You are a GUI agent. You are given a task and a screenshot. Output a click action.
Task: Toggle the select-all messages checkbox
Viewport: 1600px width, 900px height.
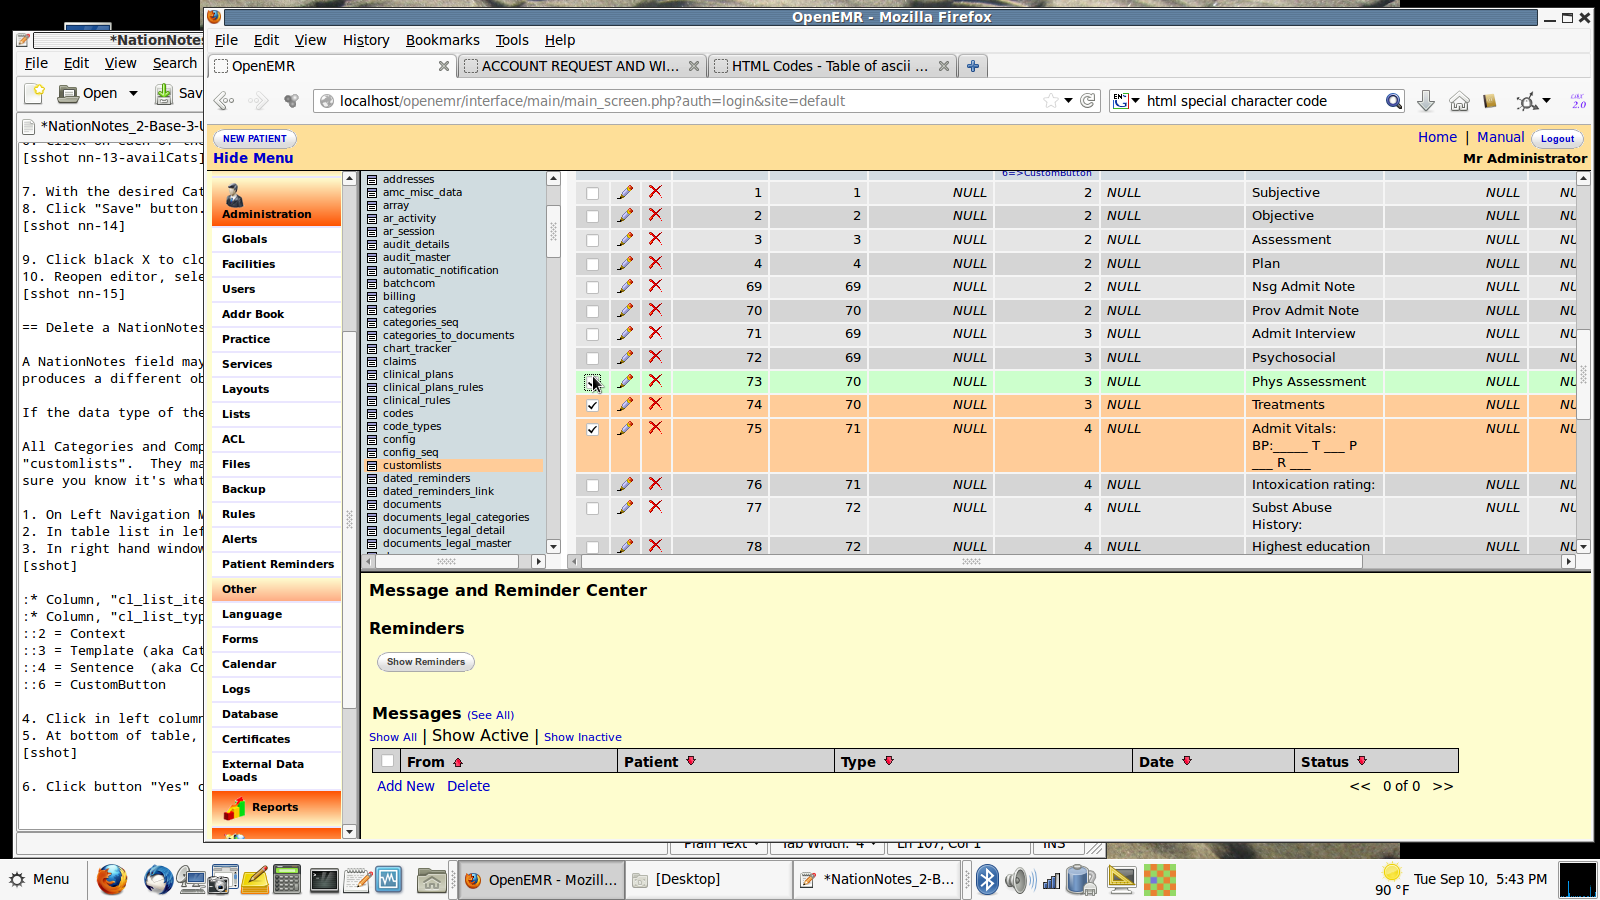(x=387, y=761)
